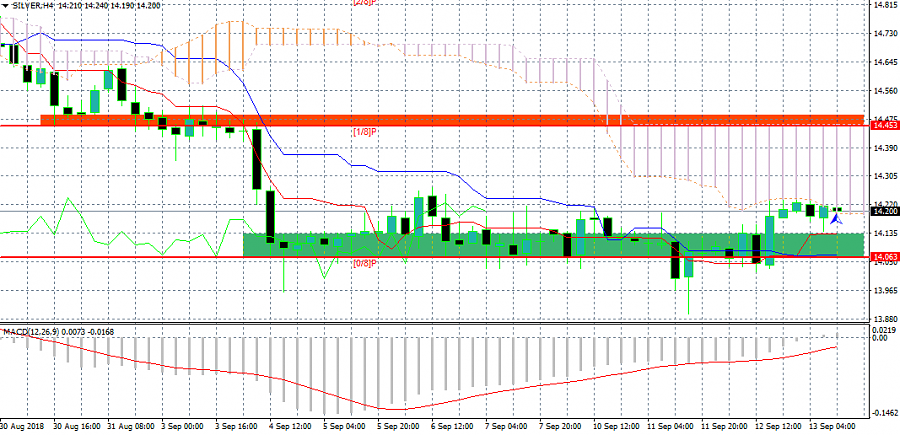Image resolution: width=900 pixels, height=435 pixels.
Task: Click the -0.1462 MACD scale value
Action: pyautogui.click(x=883, y=412)
